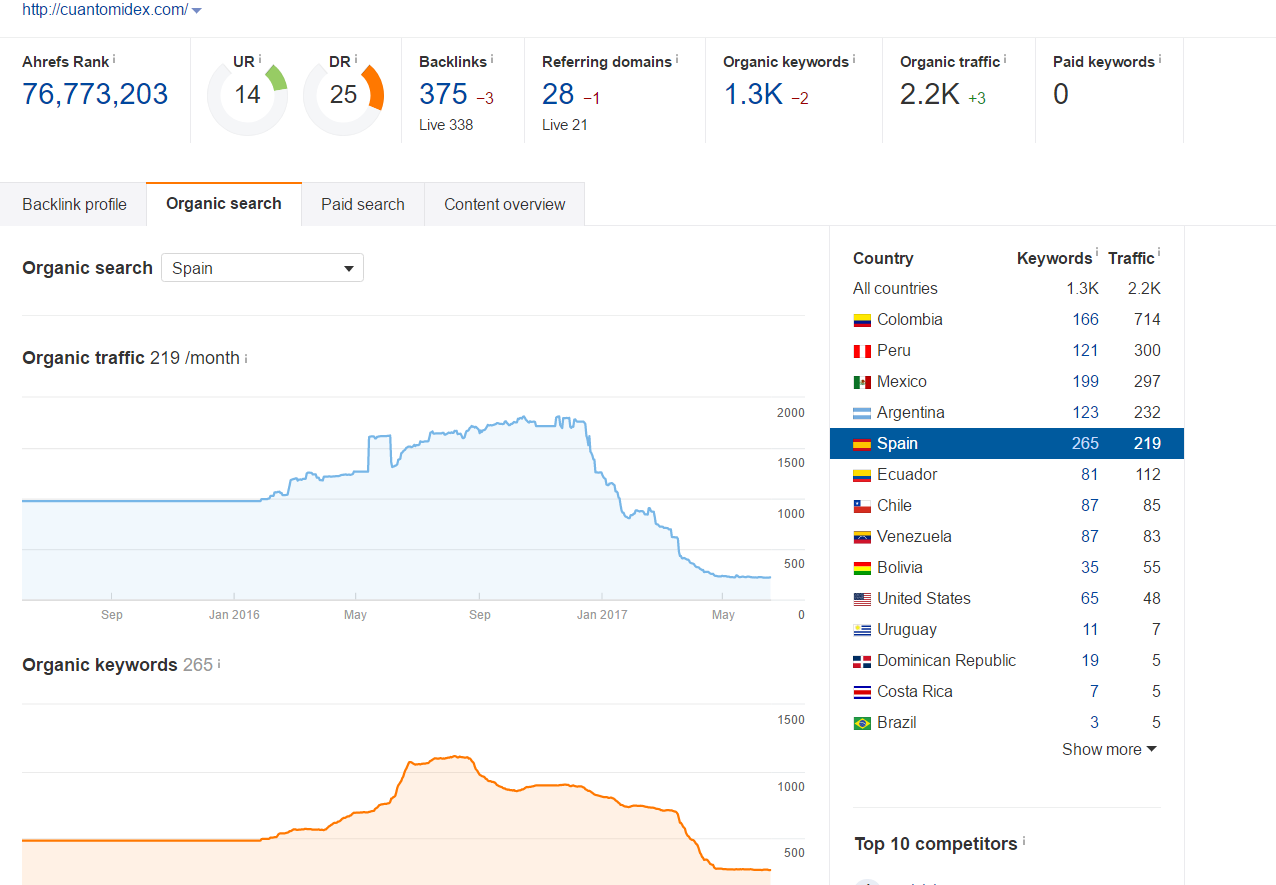Click the Mexico flag icon
Image resolution: width=1276 pixels, height=885 pixels.
point(862,382)
